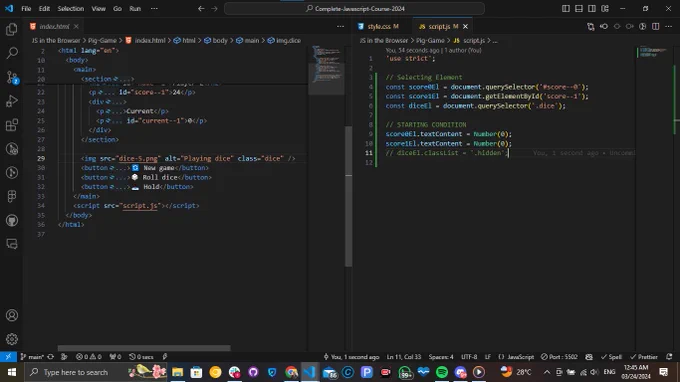
Task: Open the breadcrumb ellipsis after script.js
Action: point(495,40)
